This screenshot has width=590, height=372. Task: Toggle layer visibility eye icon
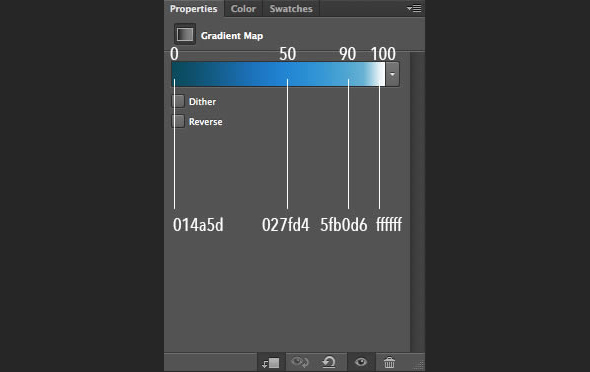[361, 362]
